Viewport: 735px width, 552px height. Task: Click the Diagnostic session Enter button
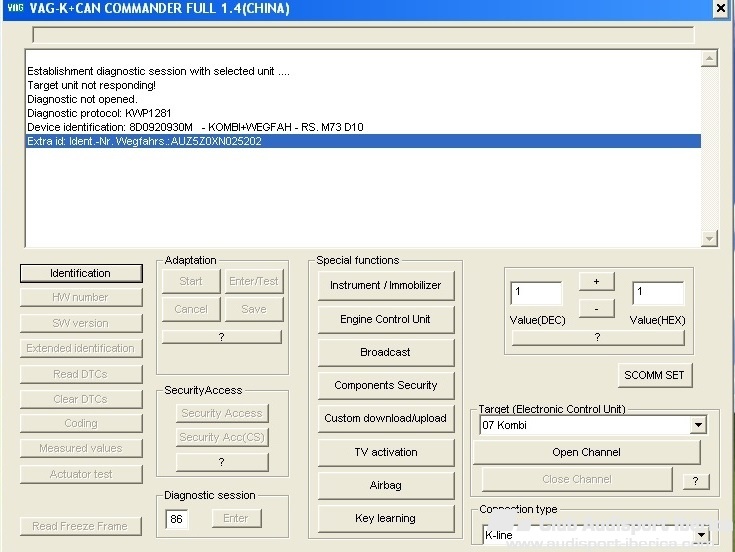pos(236,518)
